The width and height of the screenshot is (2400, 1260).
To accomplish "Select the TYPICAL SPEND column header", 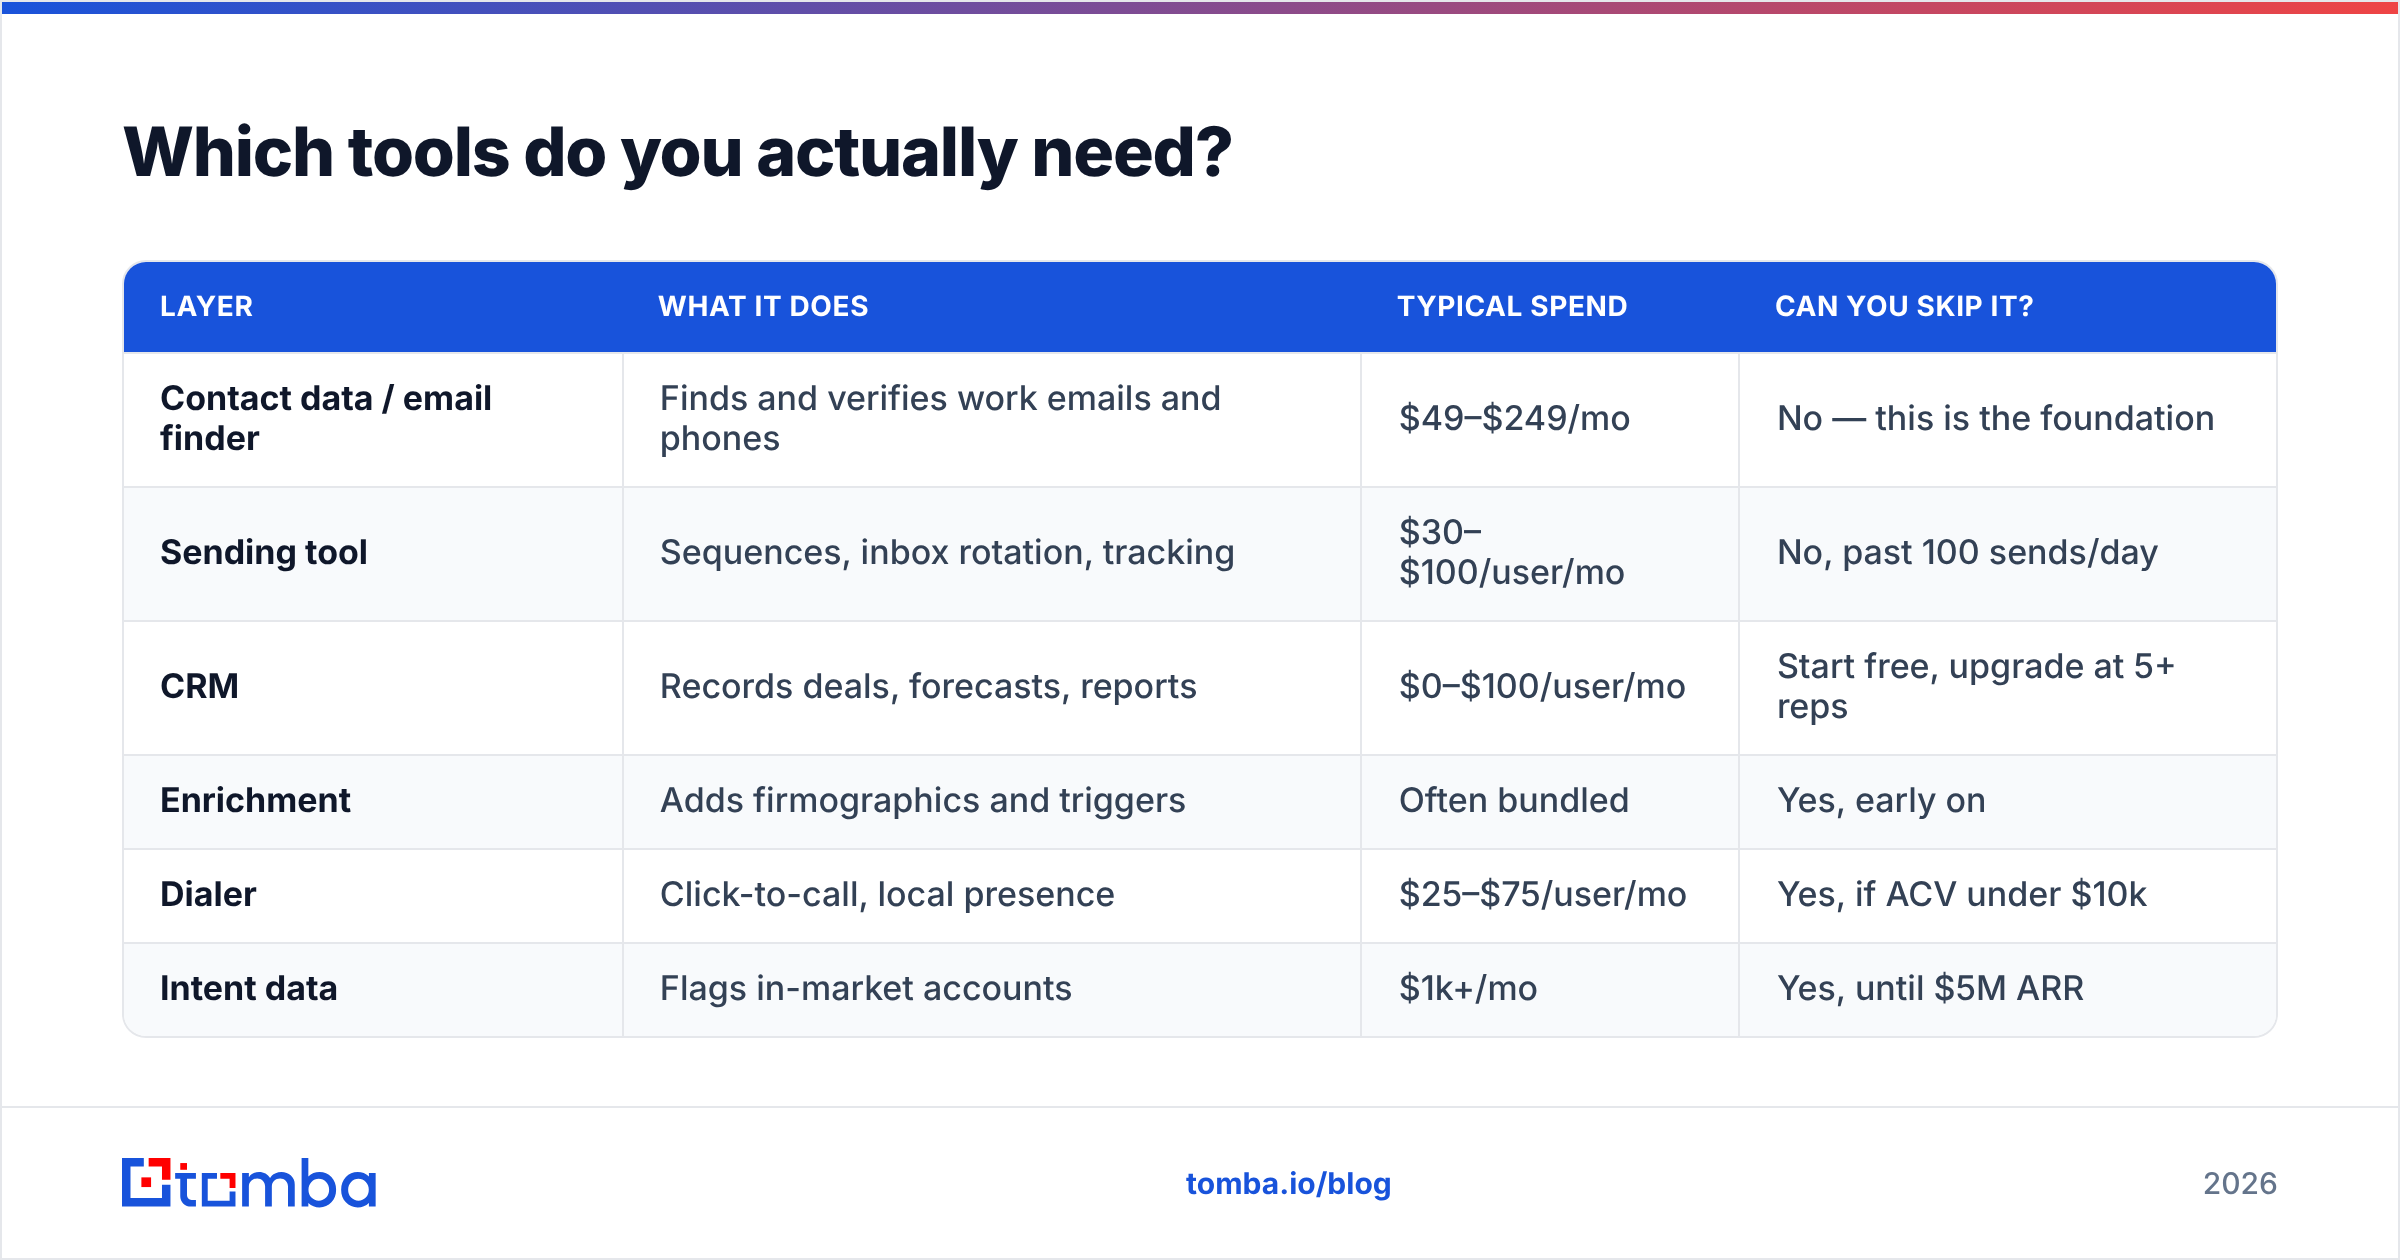I will (1512, 306).
